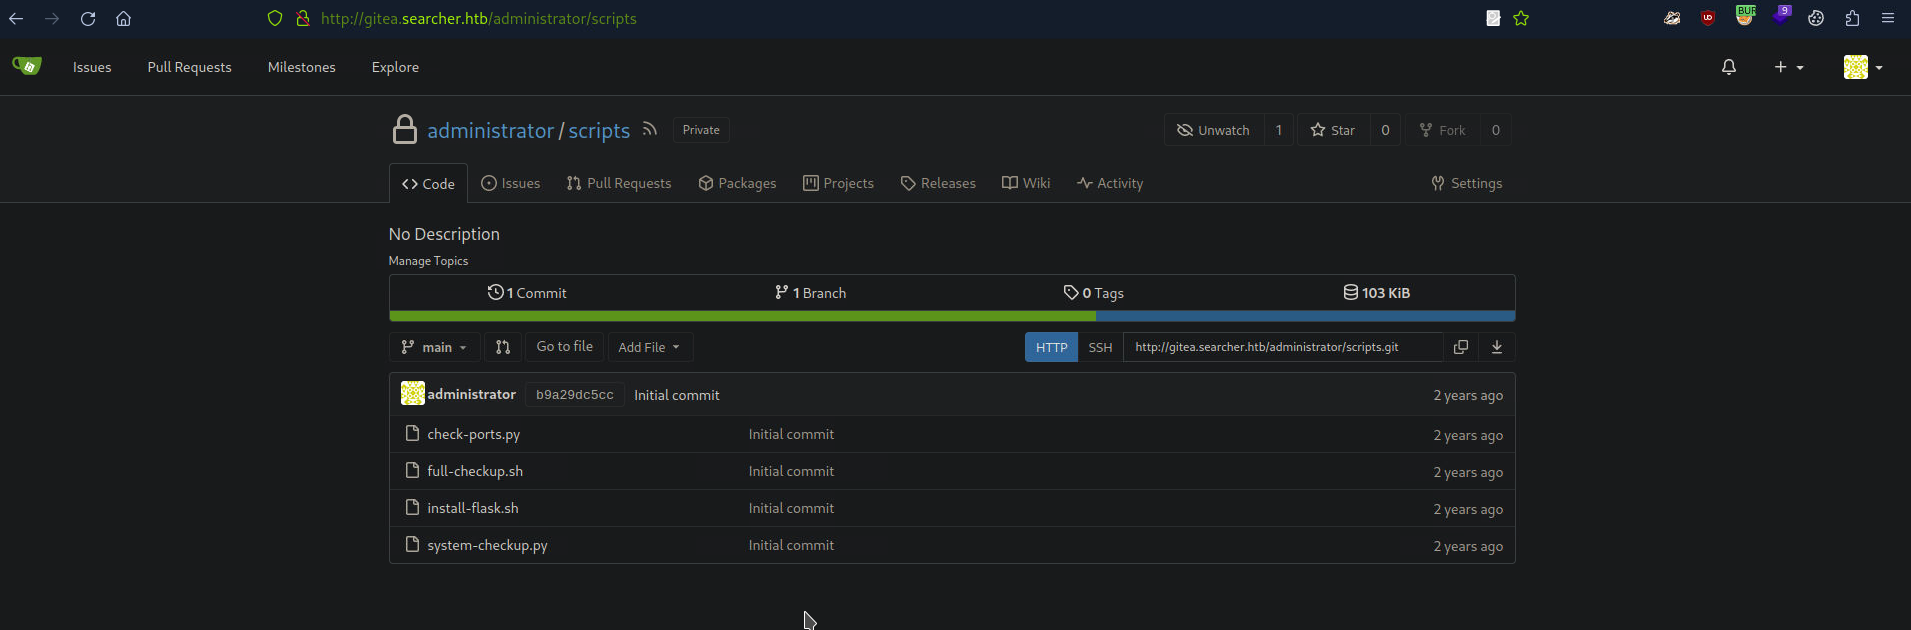Image resolution: width=1911 pixels, height=630 pixels.
Task: Click the browser back arrow
Action: coord(16,18)
